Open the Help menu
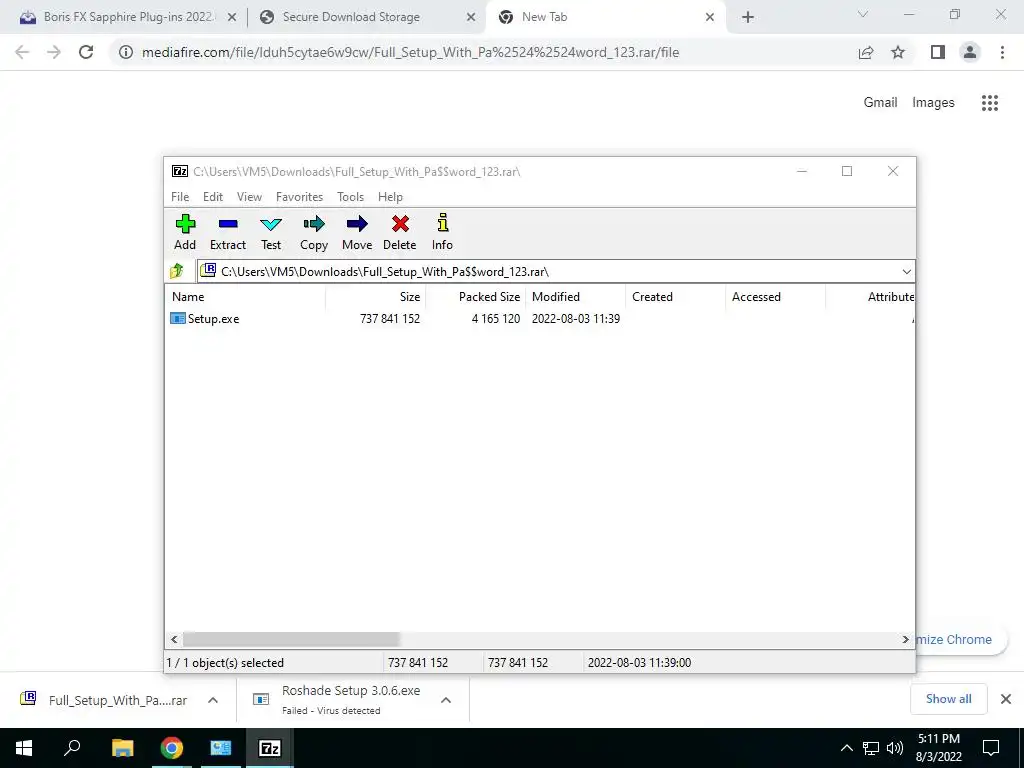This screenshot has width=1024, height=768. pos(391,197)
